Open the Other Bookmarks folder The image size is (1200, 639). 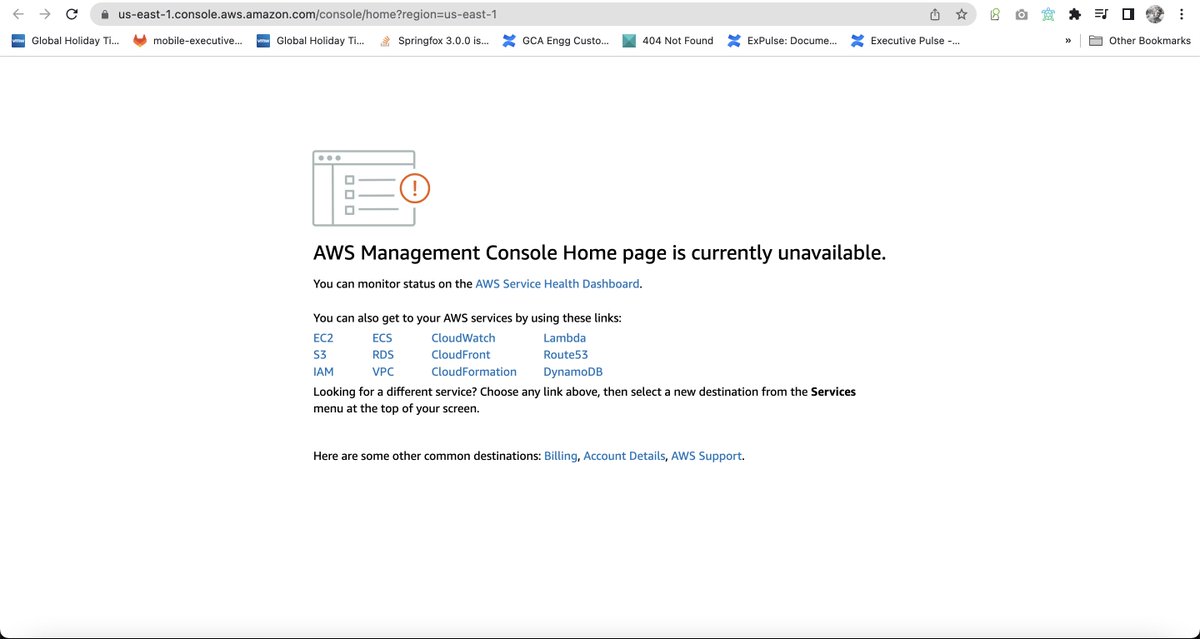click(1140, 41)
